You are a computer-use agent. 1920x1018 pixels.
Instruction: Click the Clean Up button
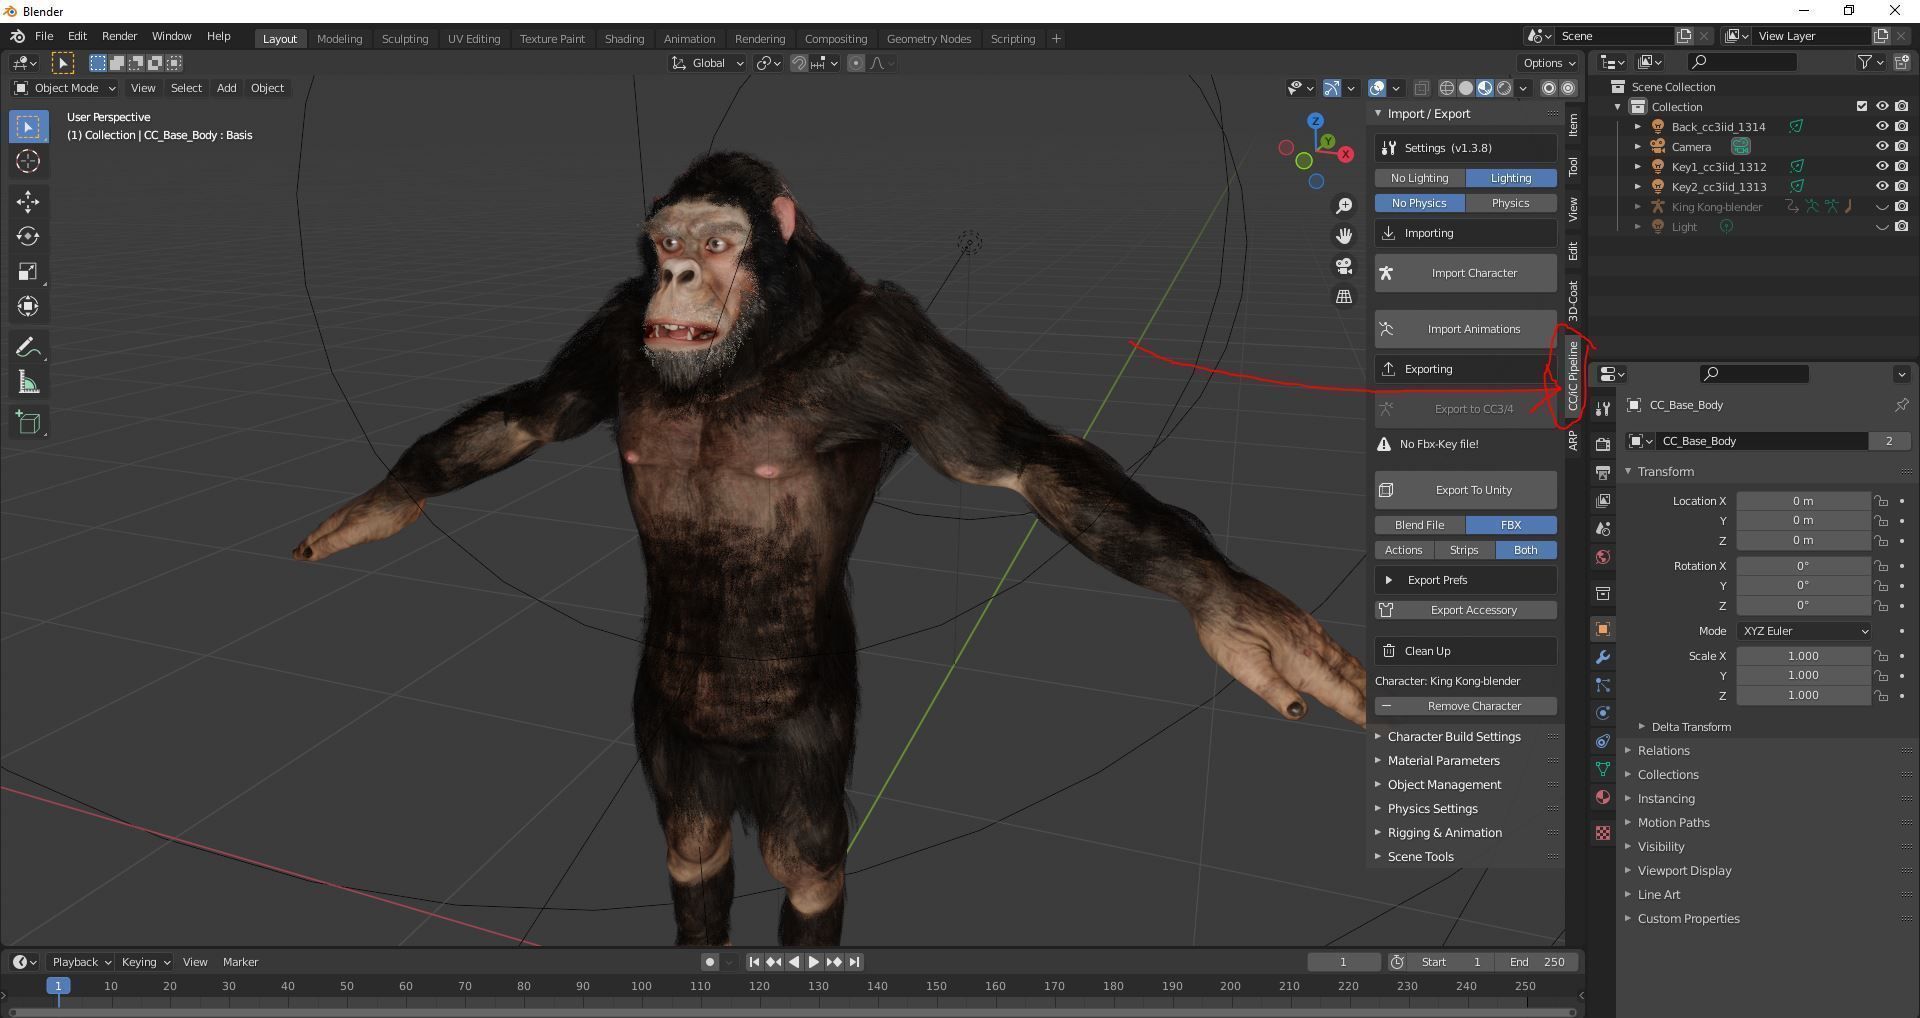[1465, 651]
